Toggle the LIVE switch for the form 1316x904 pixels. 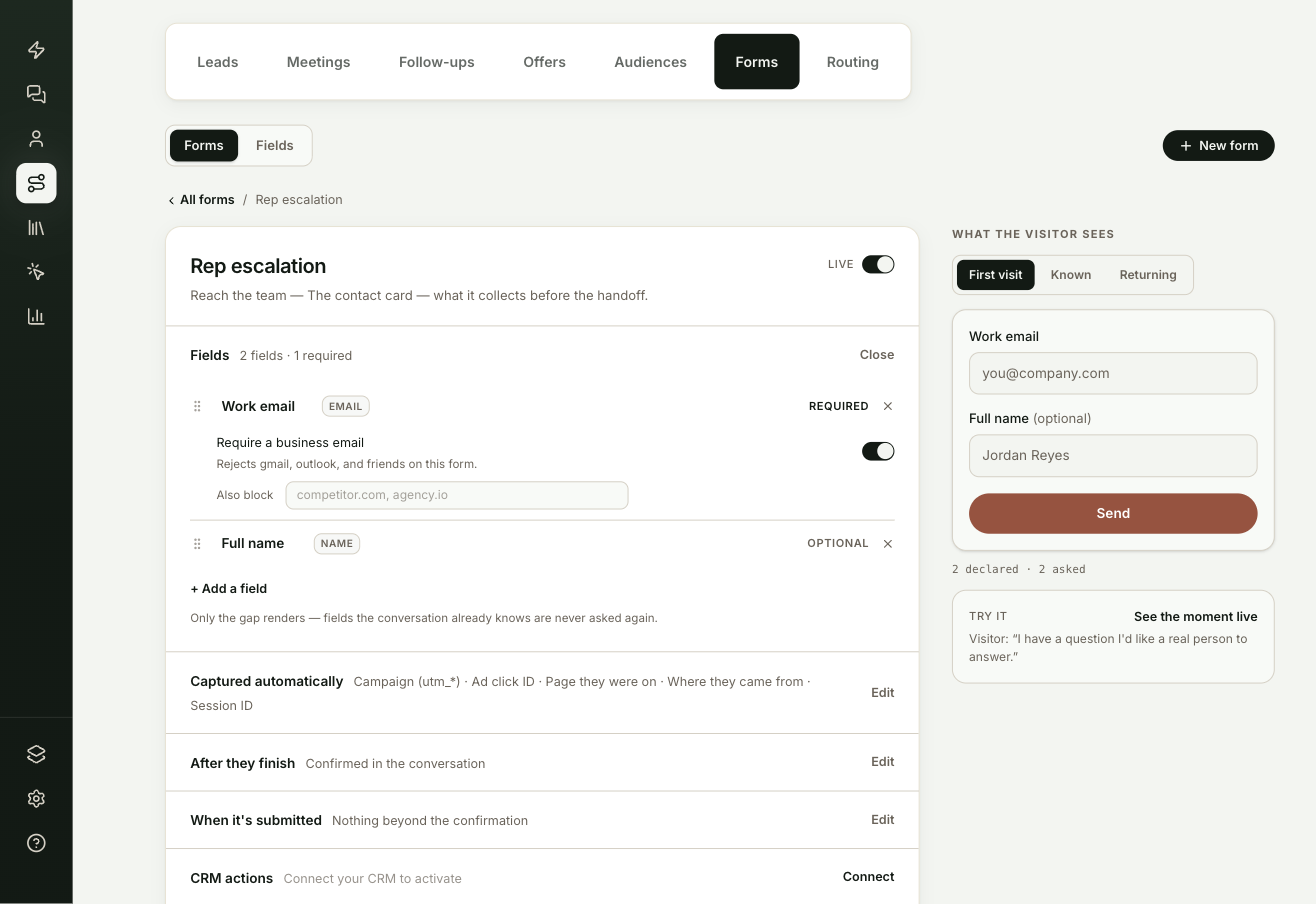878,264
